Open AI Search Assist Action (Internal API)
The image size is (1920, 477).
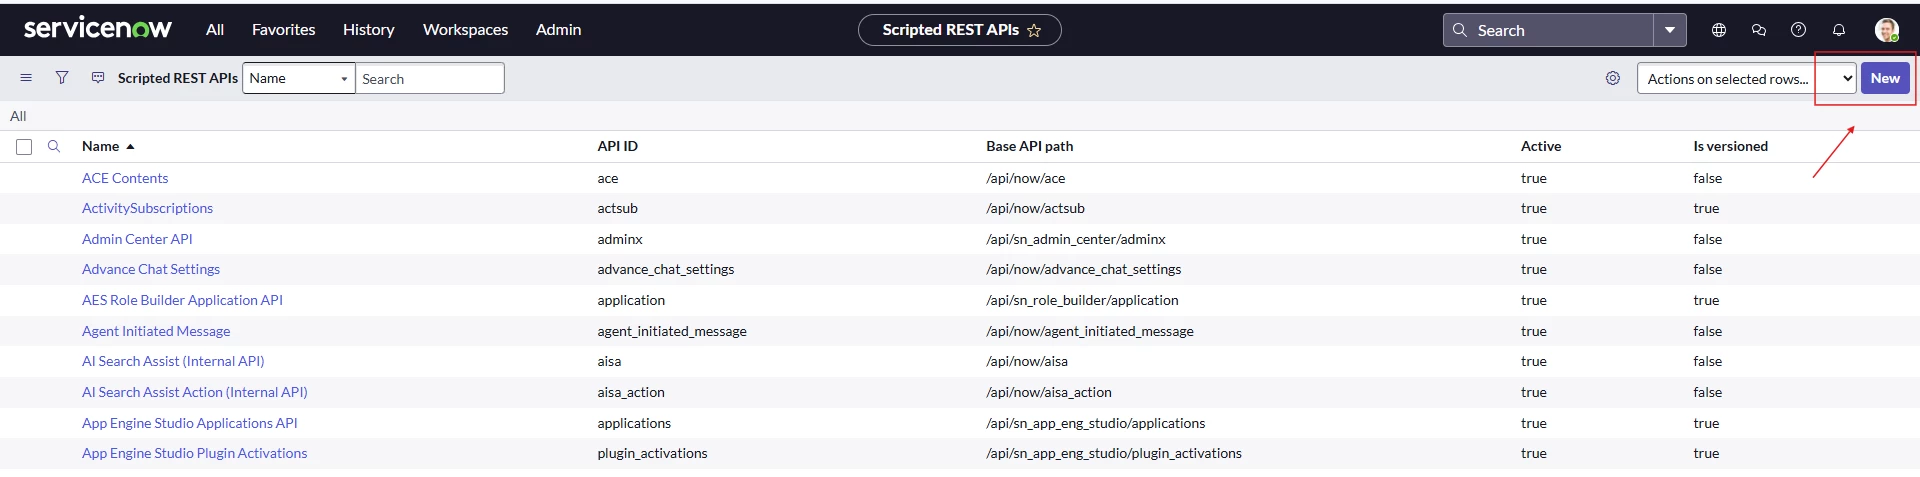tap(195, 392)
